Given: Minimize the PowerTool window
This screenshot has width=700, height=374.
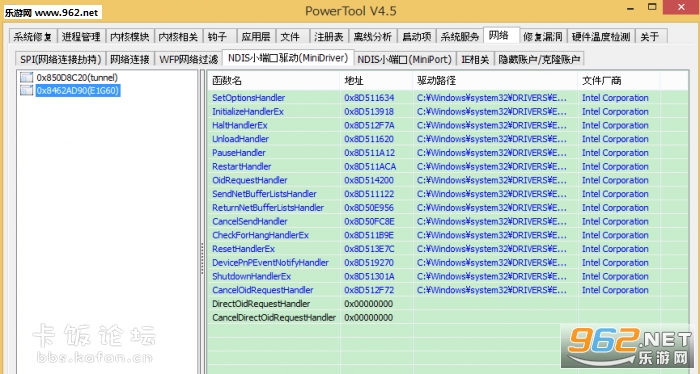Looking at the screenshot, I should 630,8.
